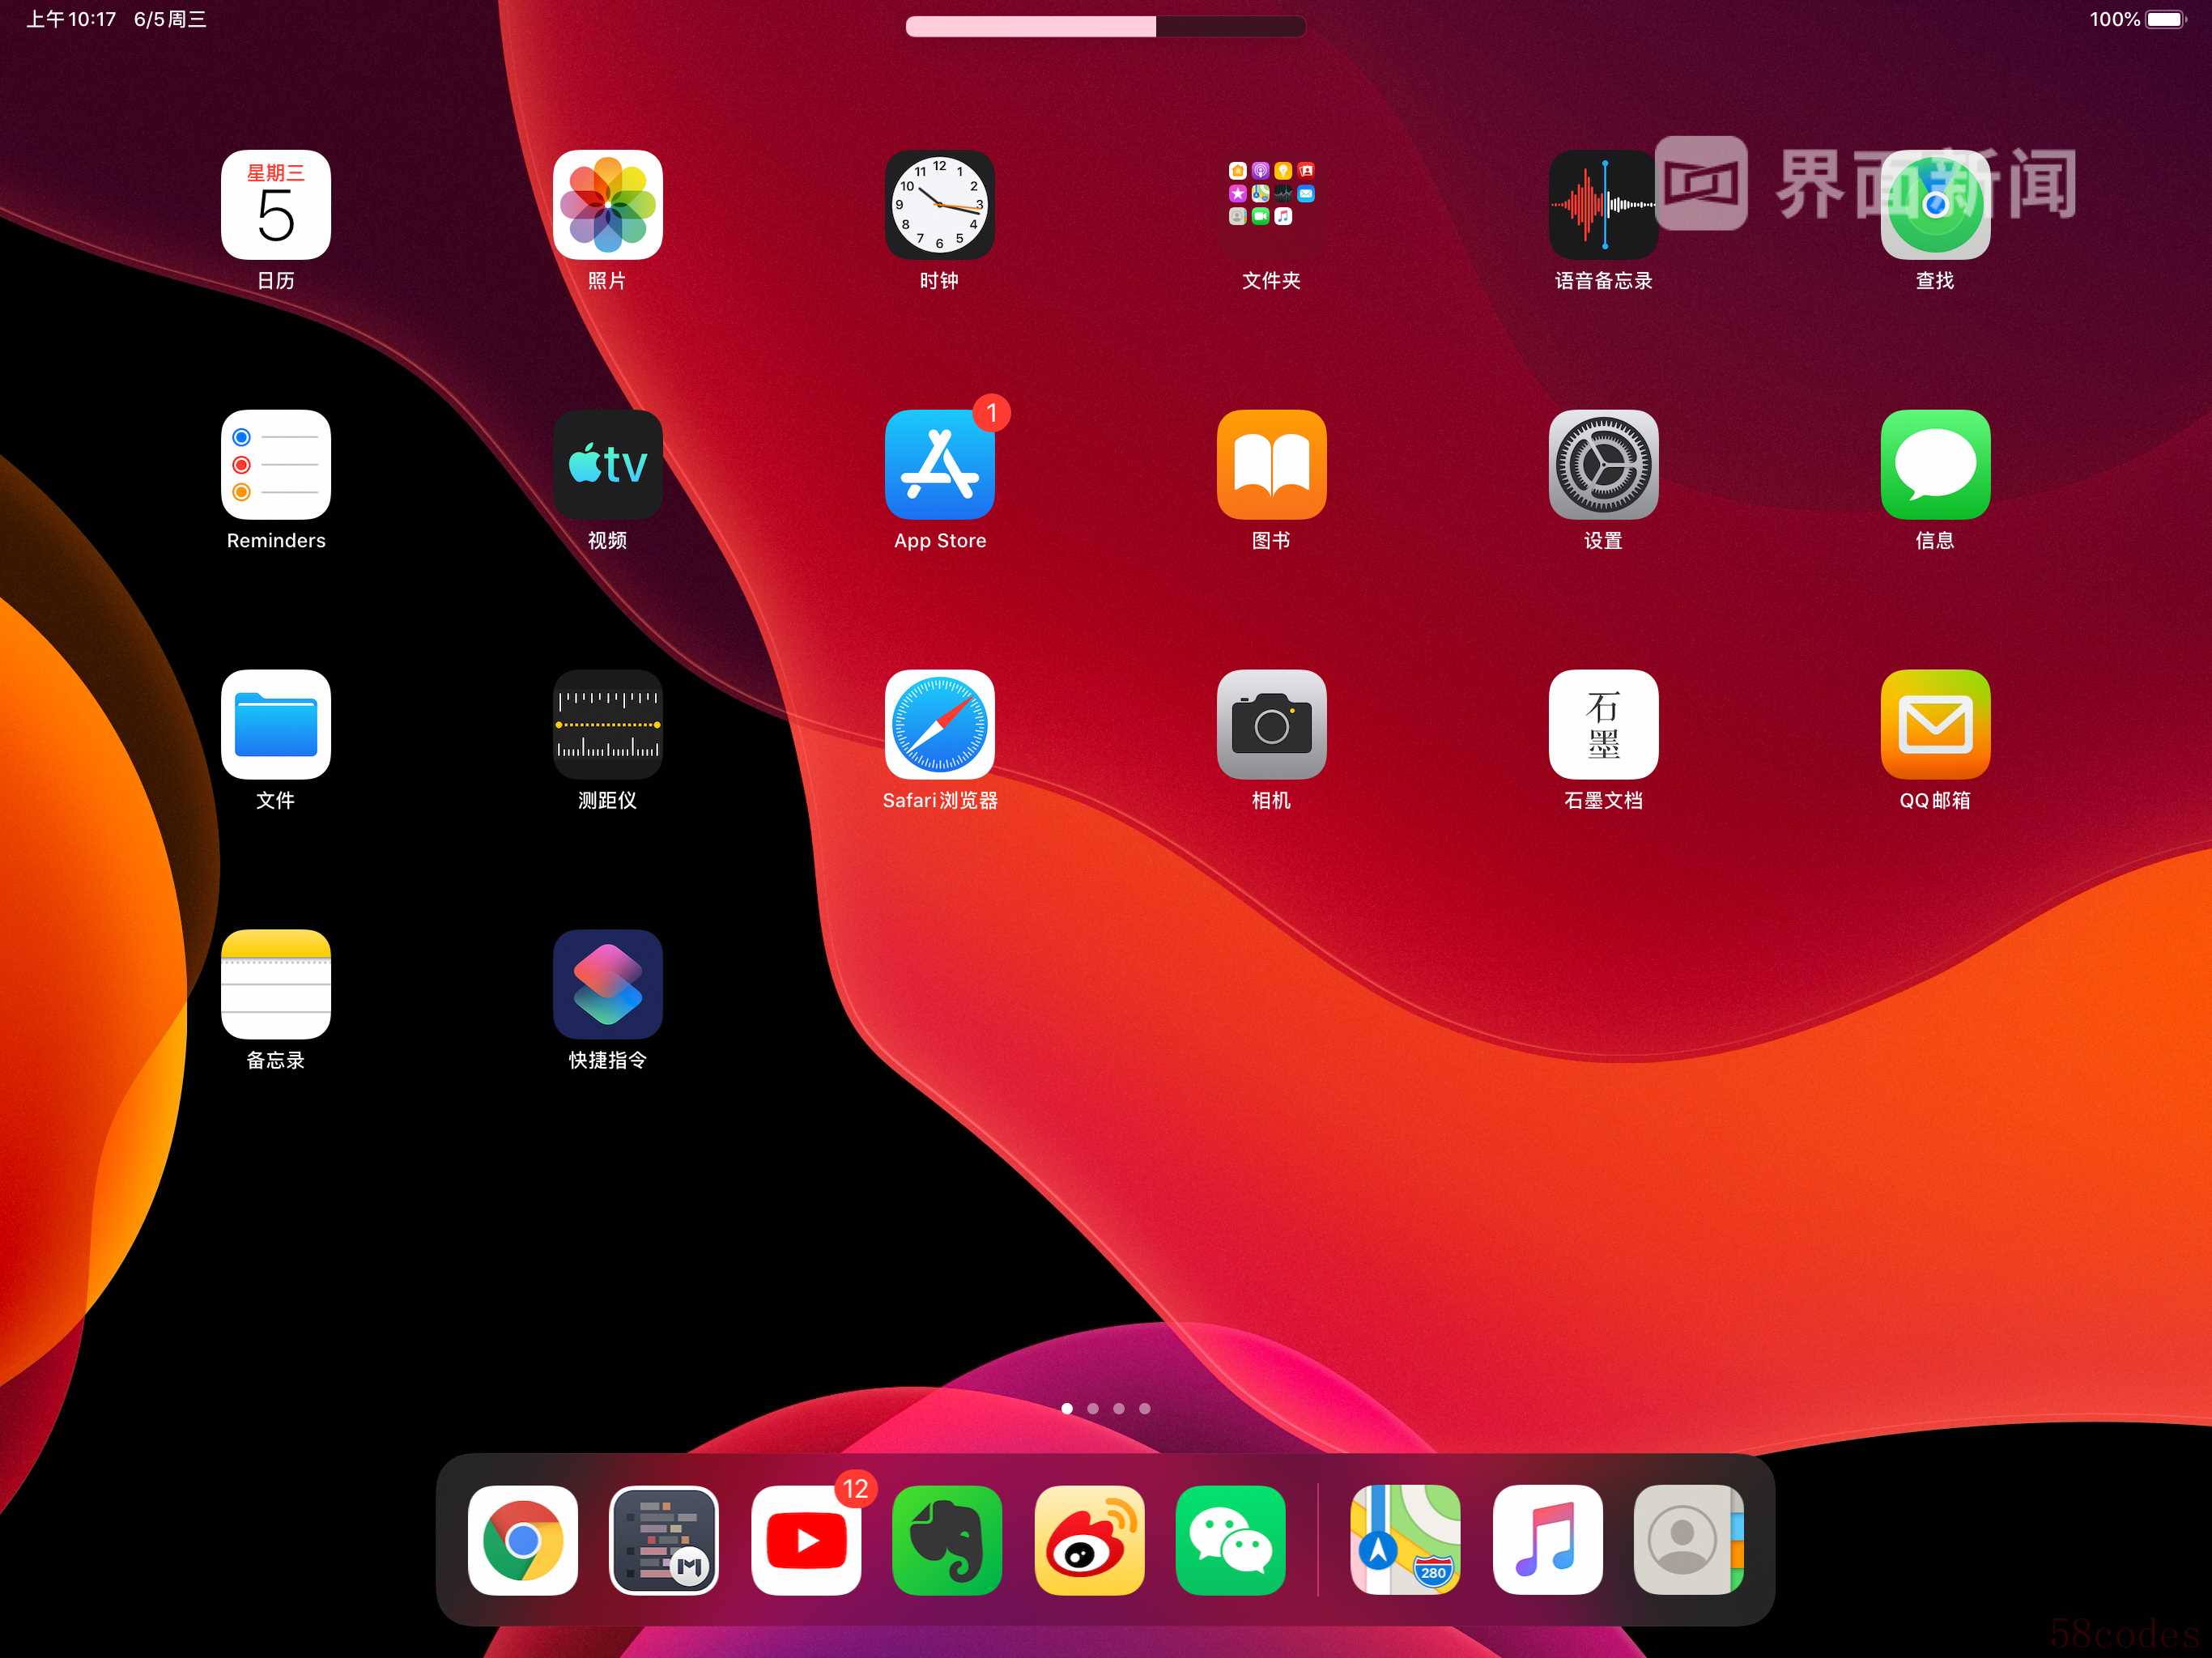Launch Apple TV app (视频)
The height and width of the screenshot is (1658, 2212).
click(x=608, y=465)
